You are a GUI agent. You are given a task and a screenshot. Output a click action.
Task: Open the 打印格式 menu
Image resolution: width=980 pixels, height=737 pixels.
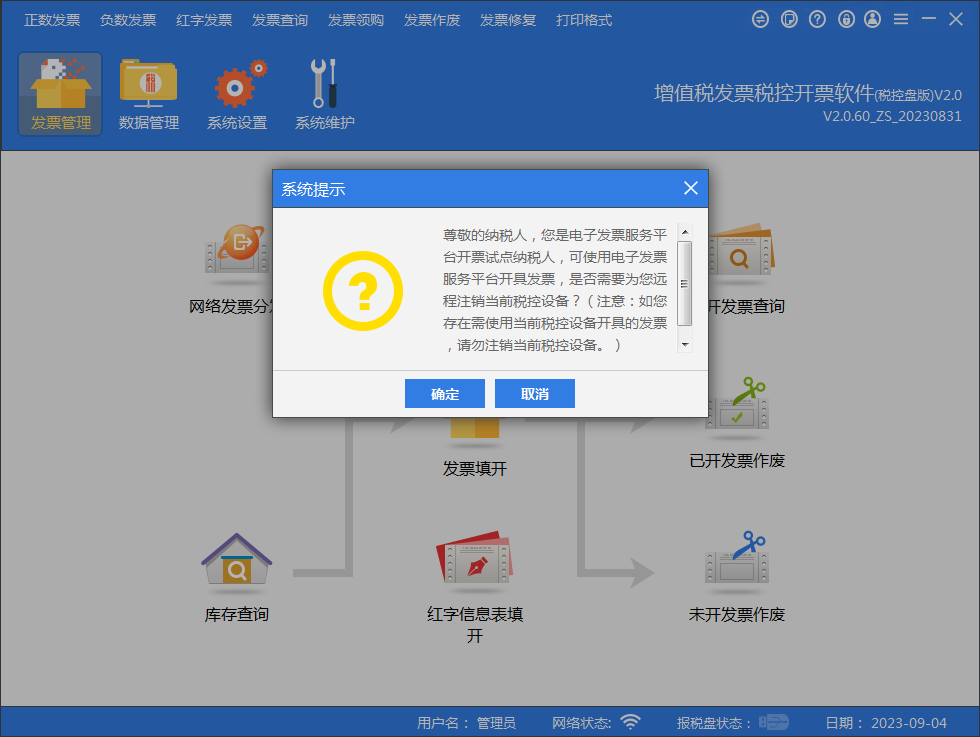pyautogui.click(x=584, y=19)
